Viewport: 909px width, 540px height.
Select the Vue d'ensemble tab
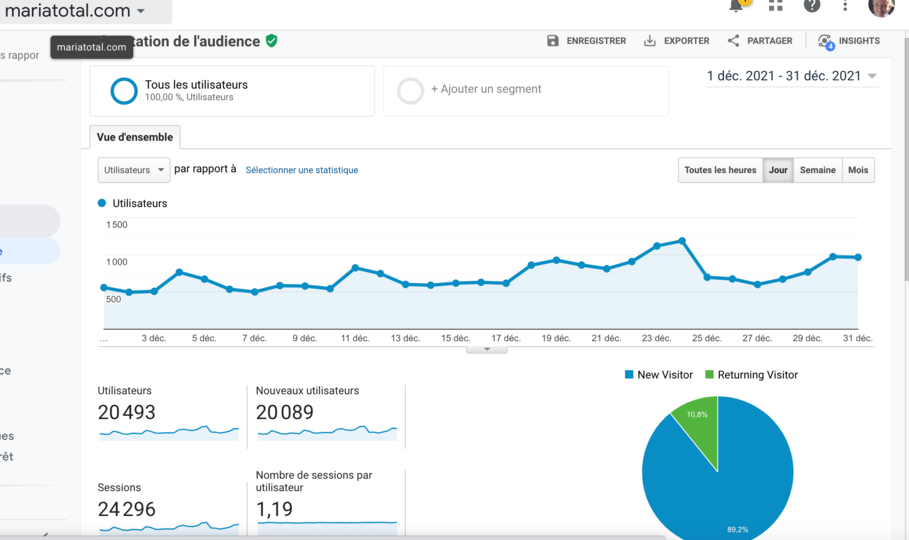pyautogui.click(x=135, y=137)
